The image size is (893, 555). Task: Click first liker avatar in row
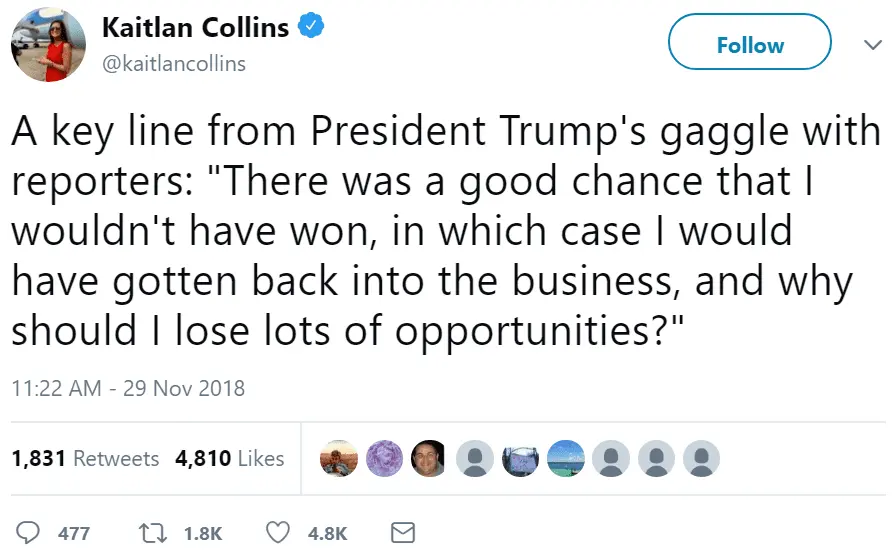(x=338, y=459)
